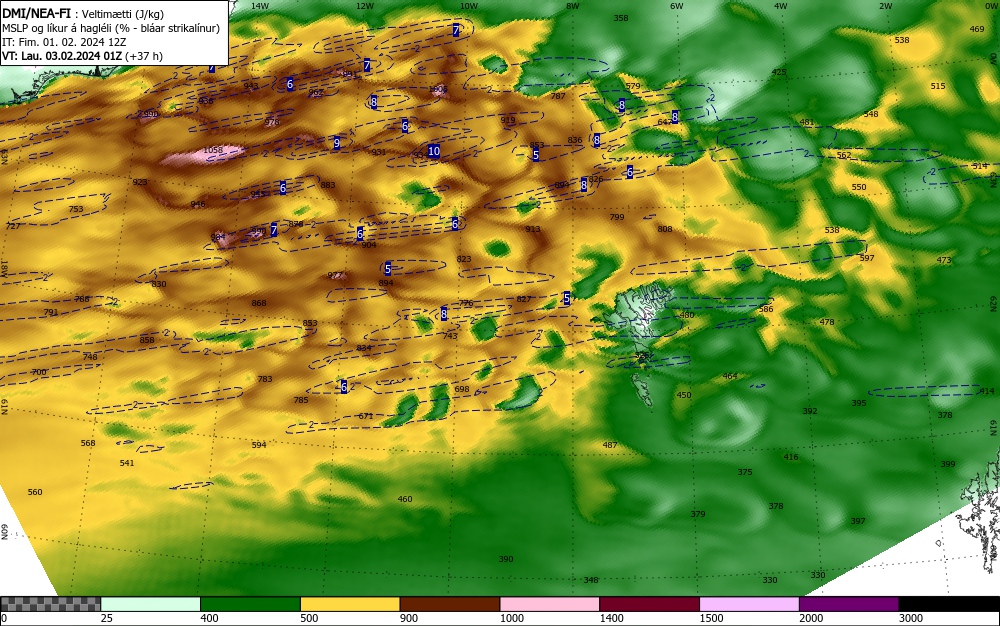Click the map value 358
Screen dimensions: 1000x626
click(x=621, y=18)
